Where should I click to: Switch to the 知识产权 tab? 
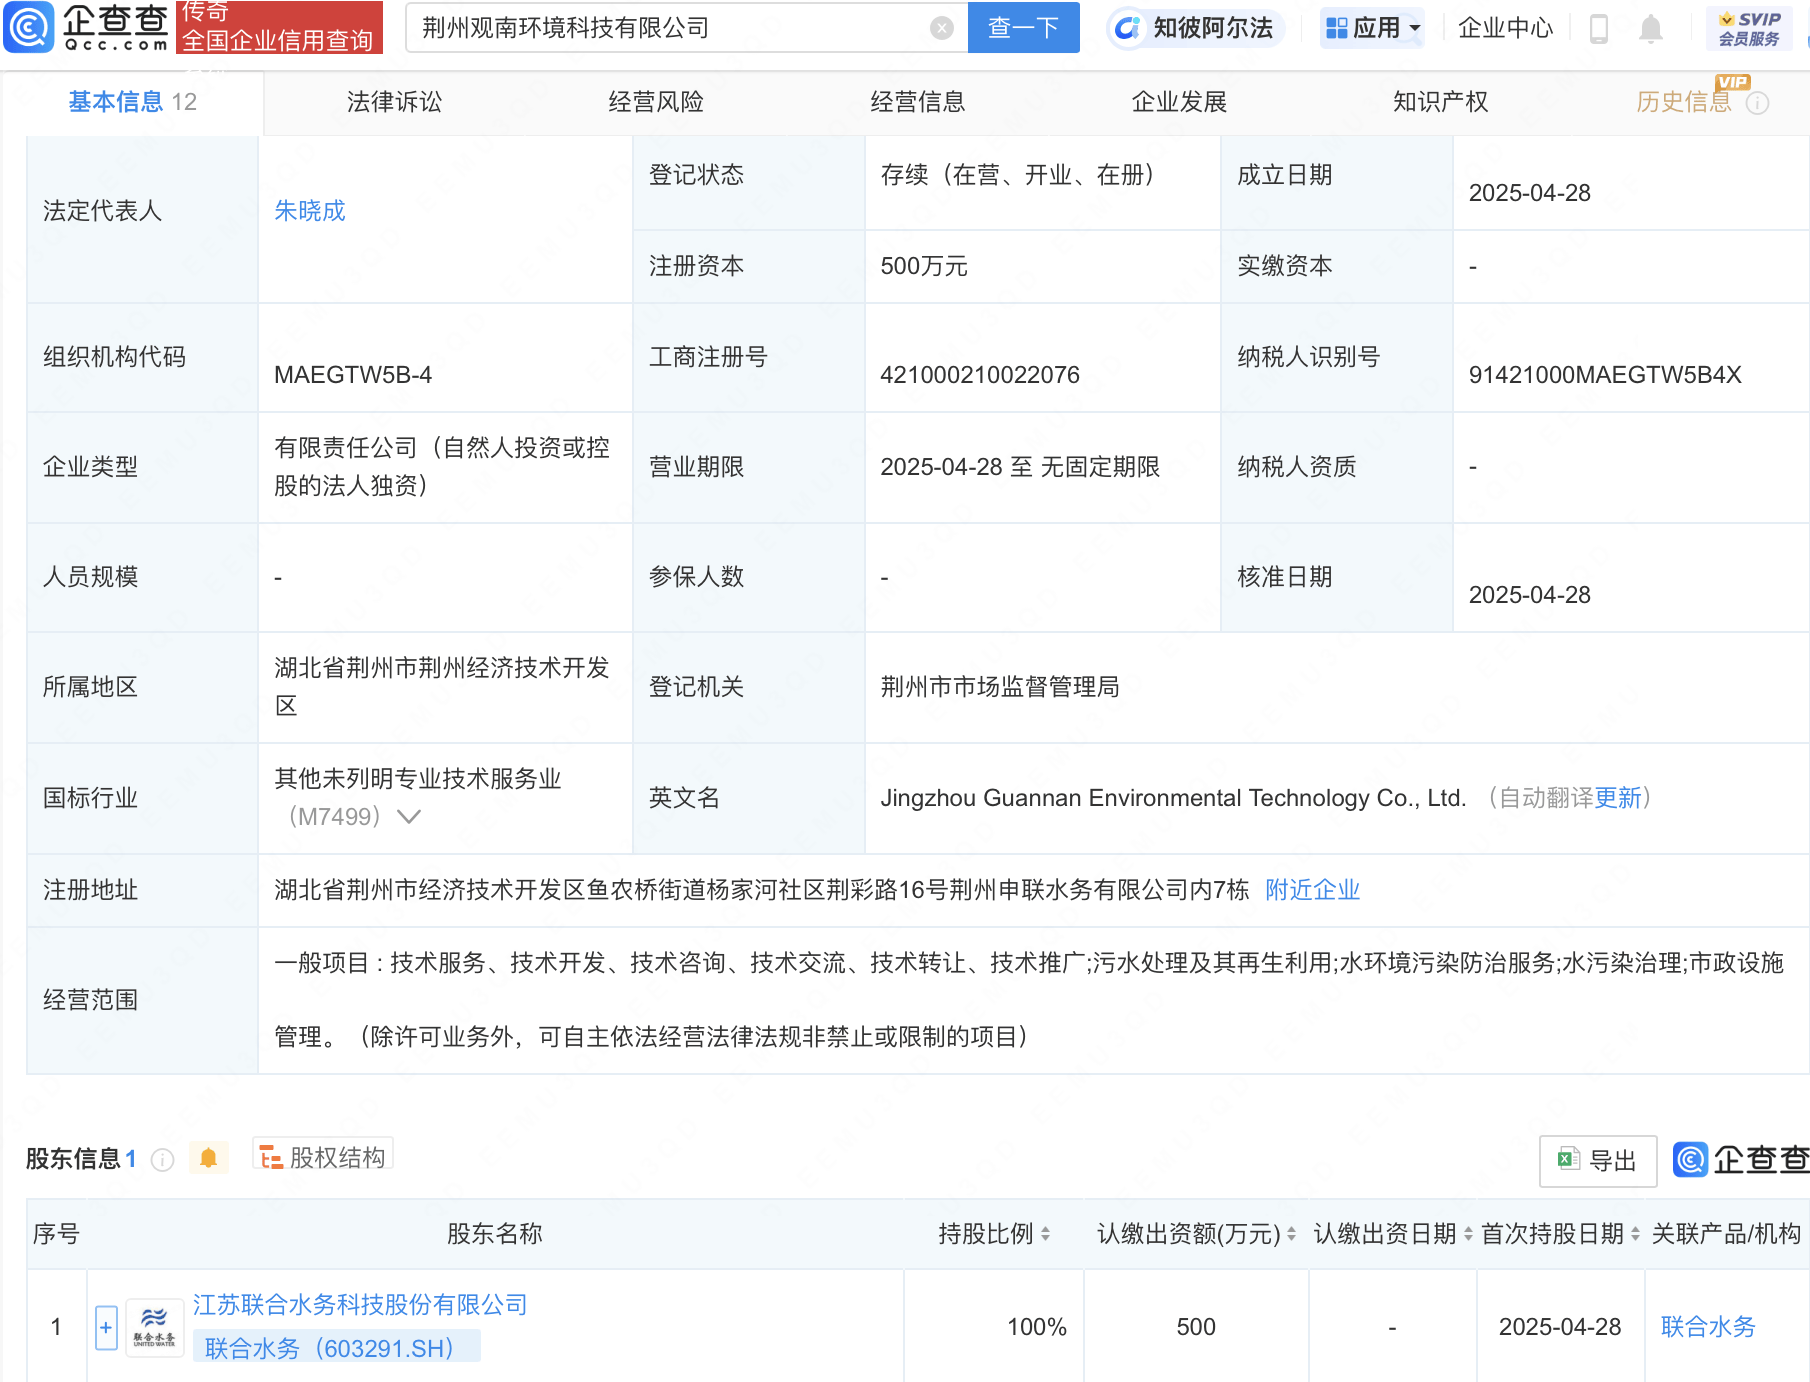point(1441,102)
